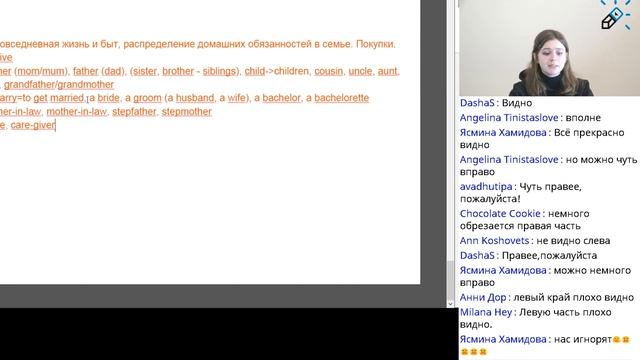
Task: Click the word 'stepfather' in the document
Action: click(x=134, y=111)
